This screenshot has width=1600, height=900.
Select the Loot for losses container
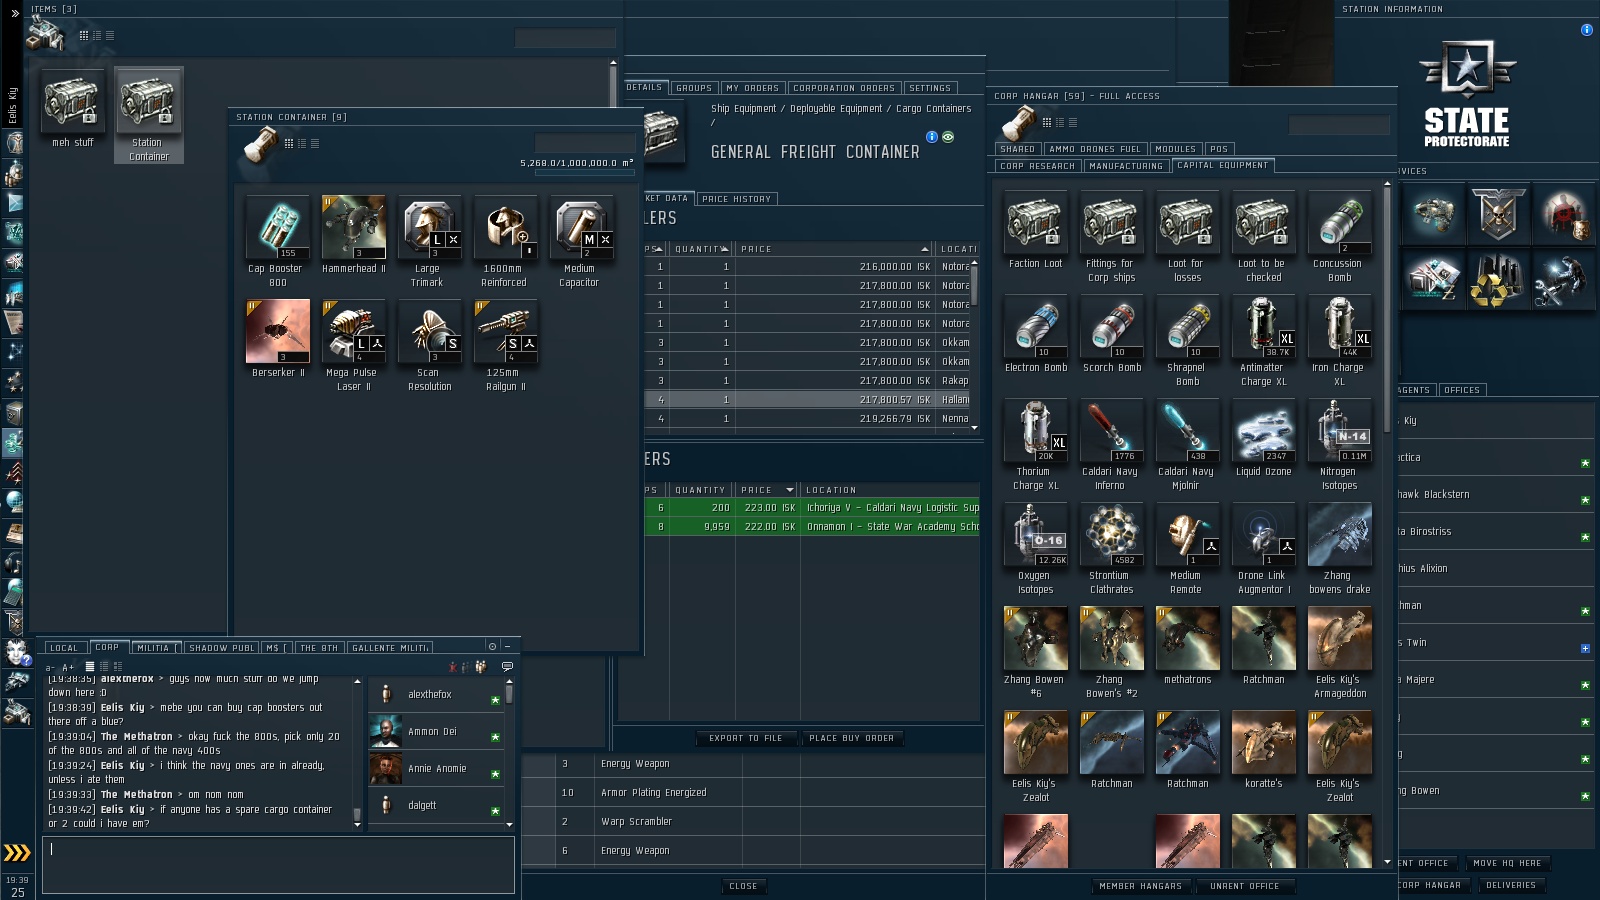tap(1187, 222)
